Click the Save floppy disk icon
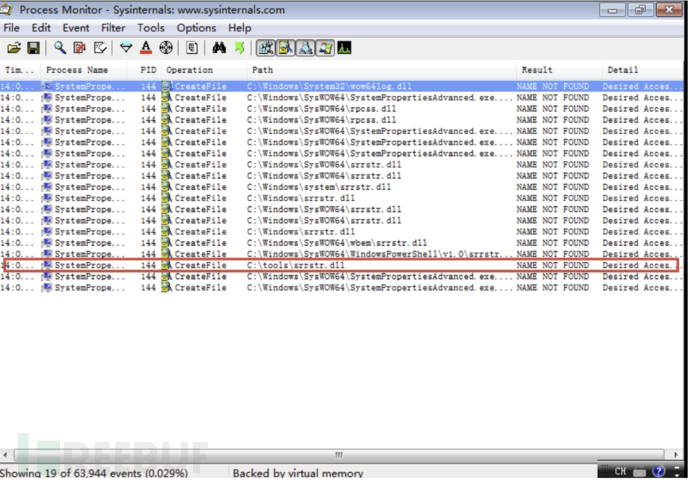This screenshot has width=690, height=482. [33, 48]
